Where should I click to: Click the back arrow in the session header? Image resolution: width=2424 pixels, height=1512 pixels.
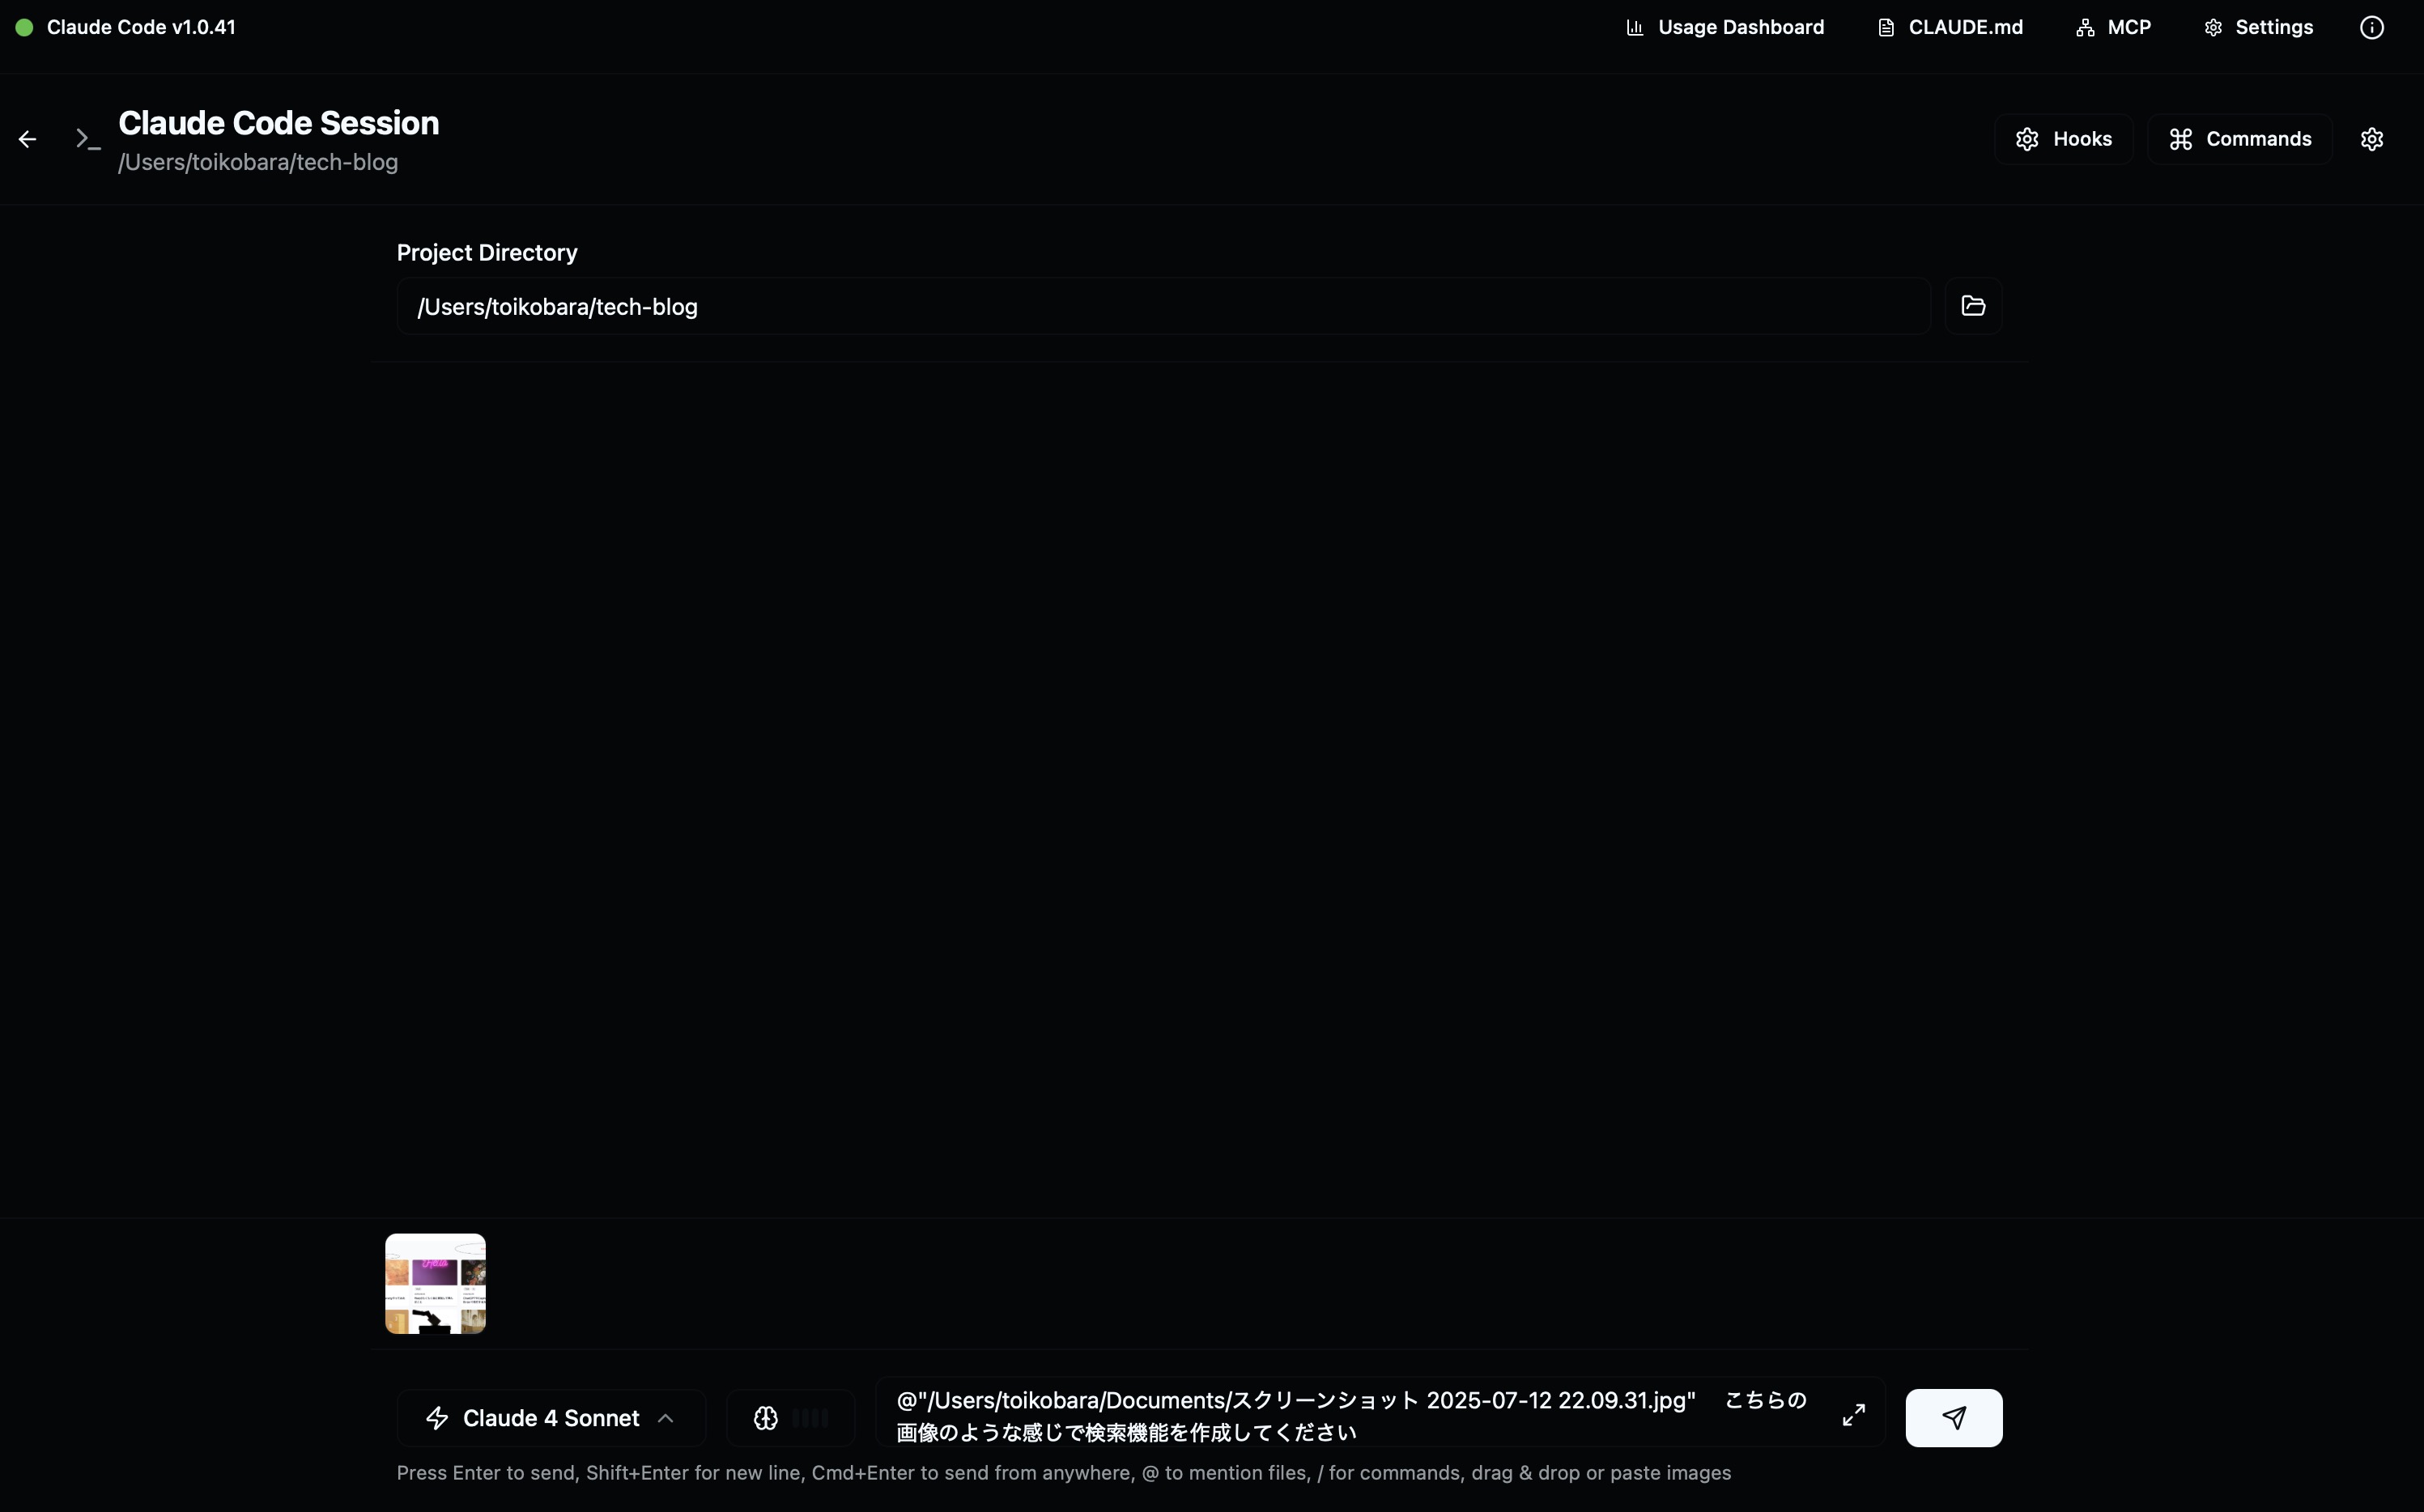coord(26,138)
